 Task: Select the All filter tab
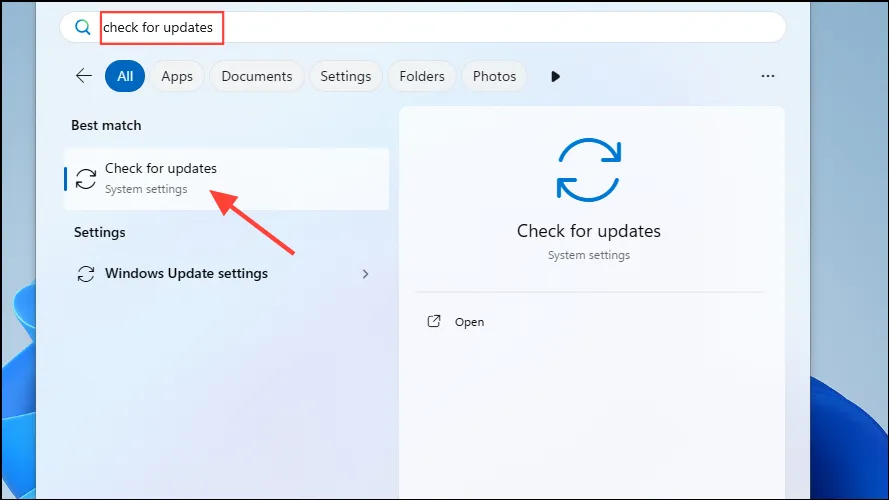[x=125, y=76]
